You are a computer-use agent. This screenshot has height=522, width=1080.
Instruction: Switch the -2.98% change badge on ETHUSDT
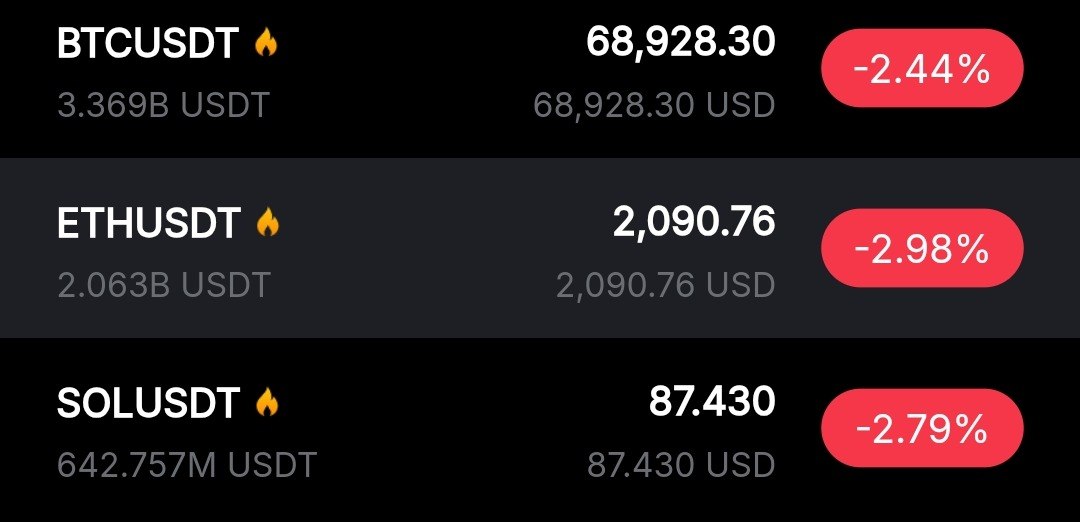[x=921, y=250]
